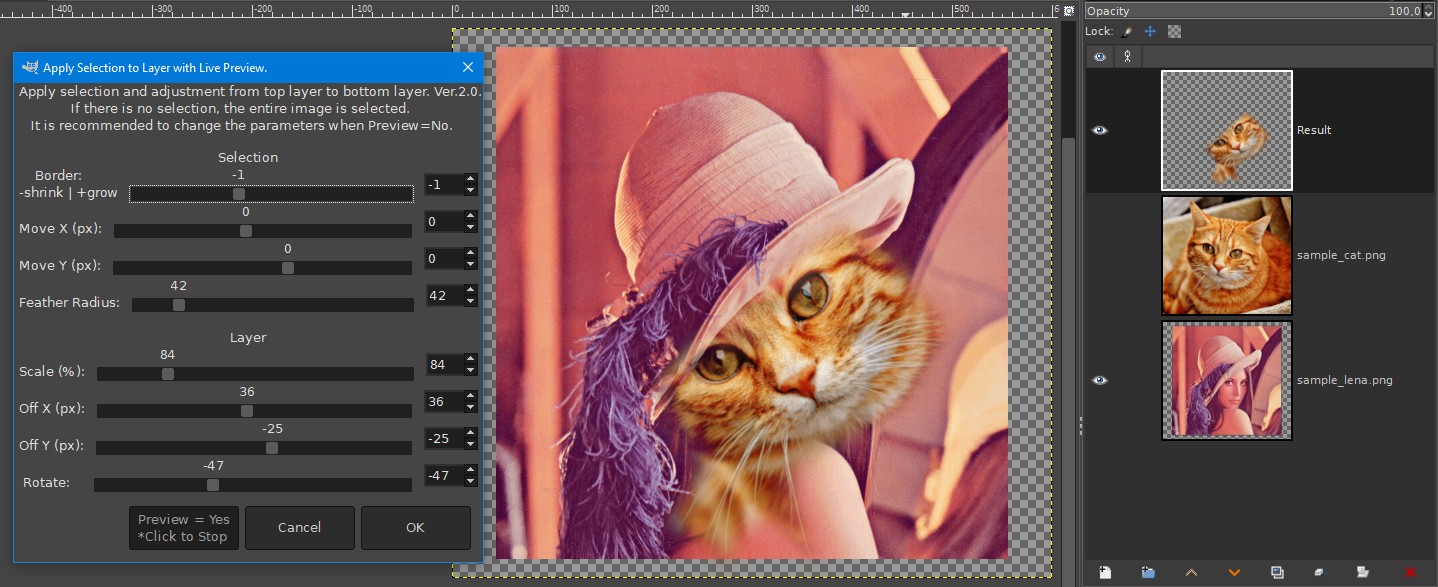This screenshot has height=587, width=1438.
Task: Click the Rotate slider
Action: click(x=253, y=485)
